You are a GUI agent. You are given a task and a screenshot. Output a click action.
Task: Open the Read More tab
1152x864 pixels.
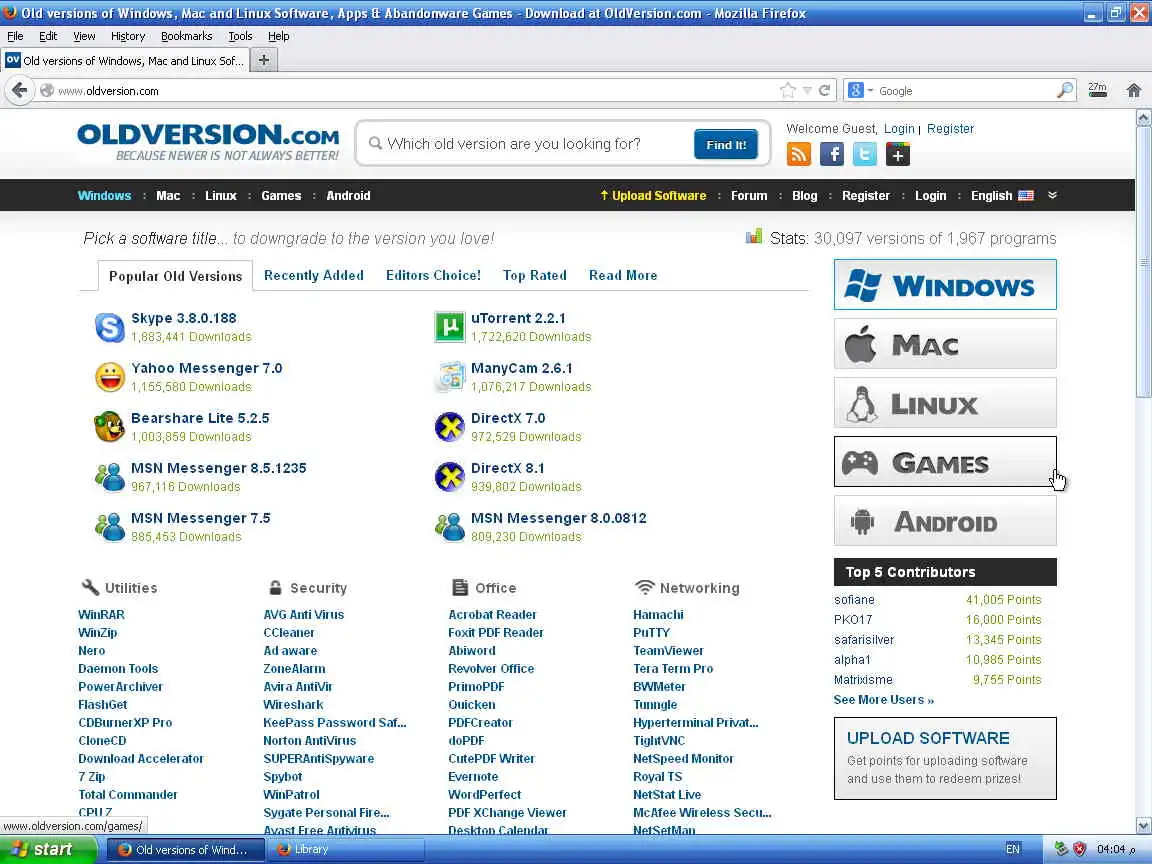[x=623, y=276]
